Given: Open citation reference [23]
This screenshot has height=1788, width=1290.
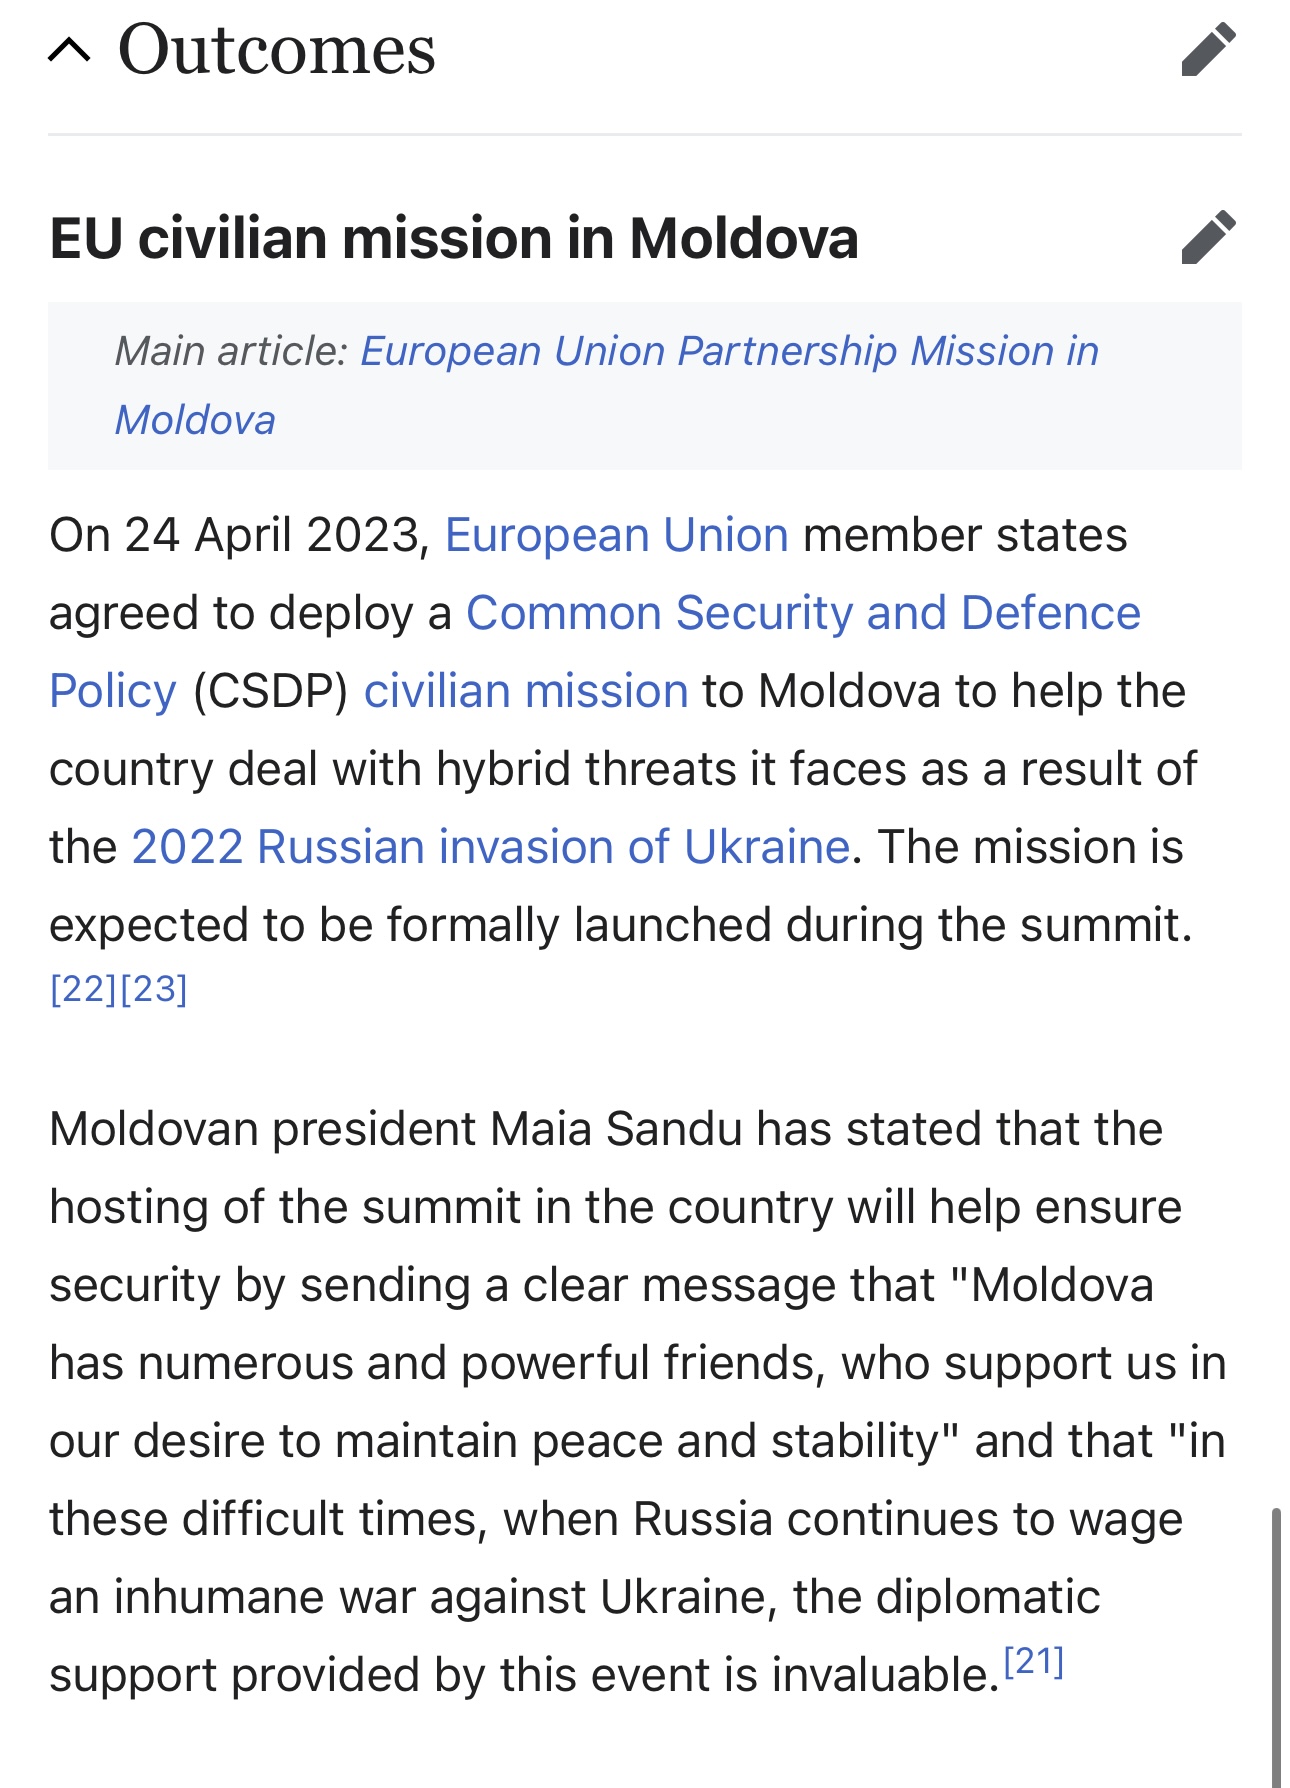Looking at the screenshot, I should point(153,989).
